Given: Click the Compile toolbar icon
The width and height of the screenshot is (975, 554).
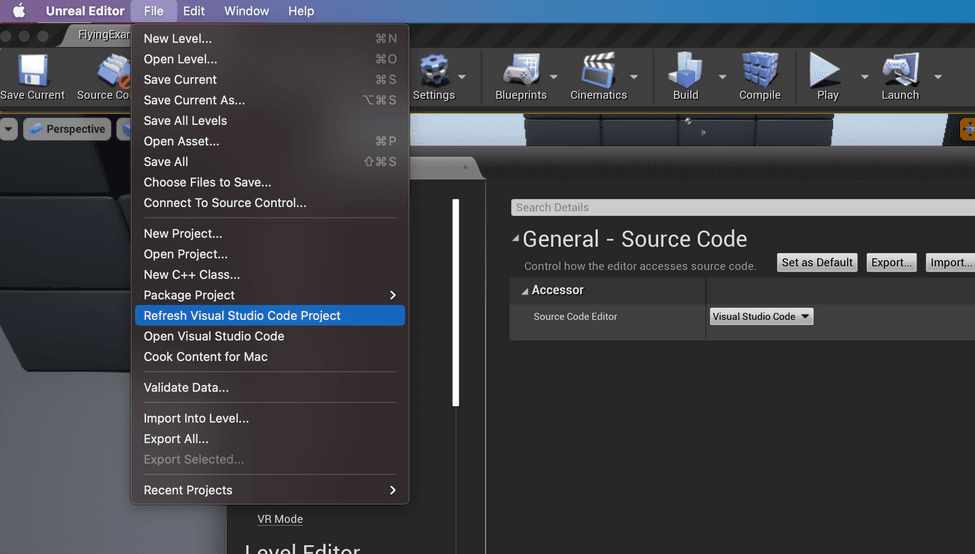Looking at the screenshot, I should click(x=759, y=70).
